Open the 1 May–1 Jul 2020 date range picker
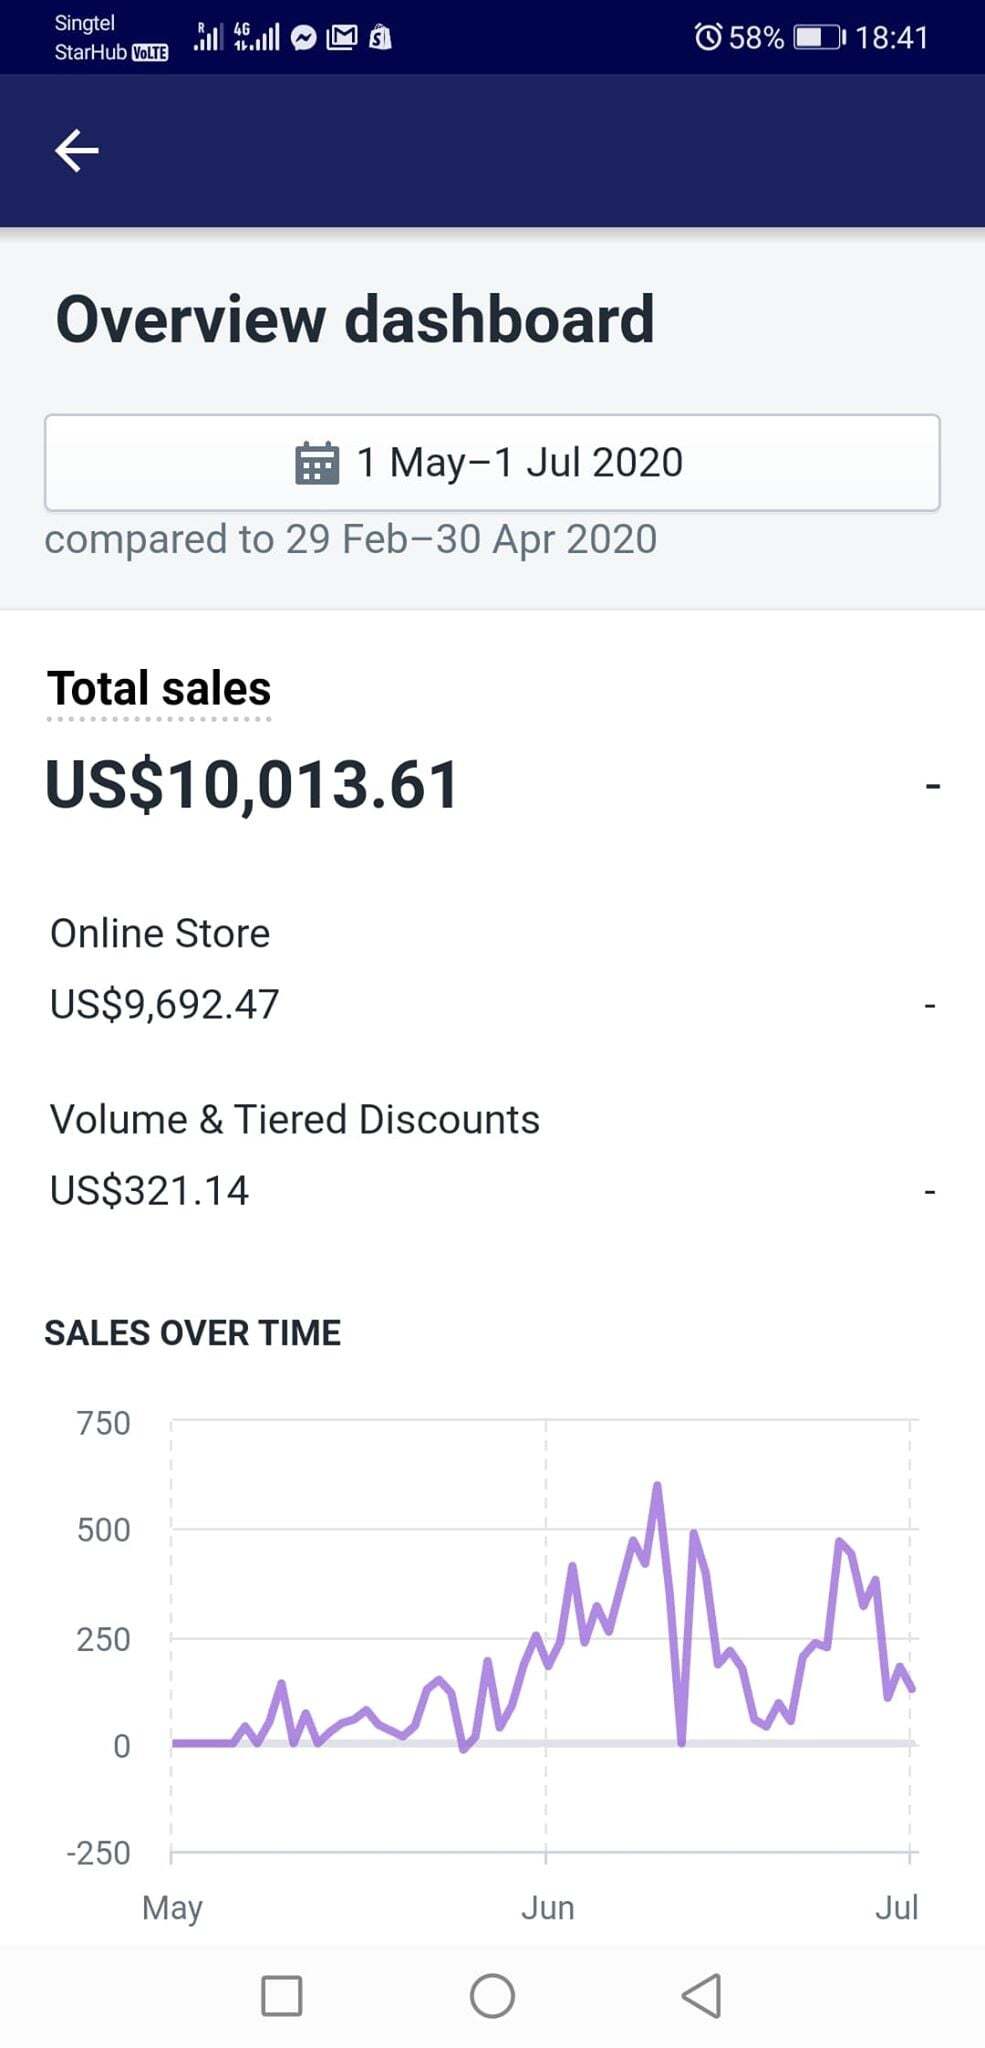This screenshot has height=2048, width=985. pos(492,463)
